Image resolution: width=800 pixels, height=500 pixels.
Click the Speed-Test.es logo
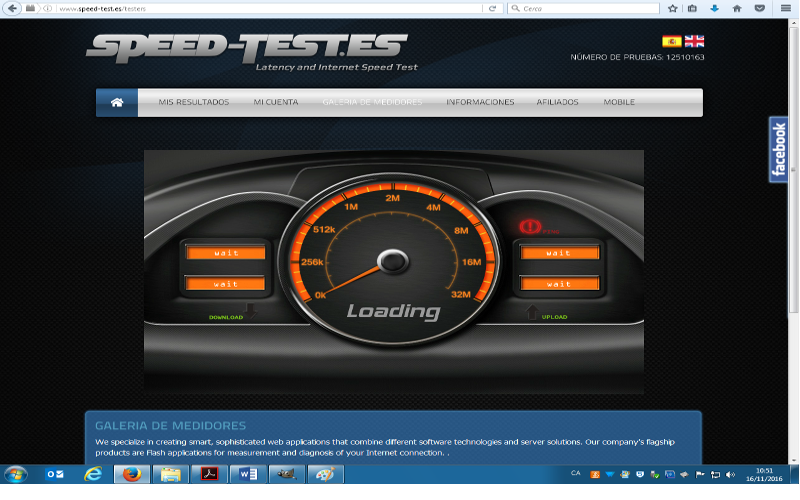pyautogui.click(x=247, y=48)
